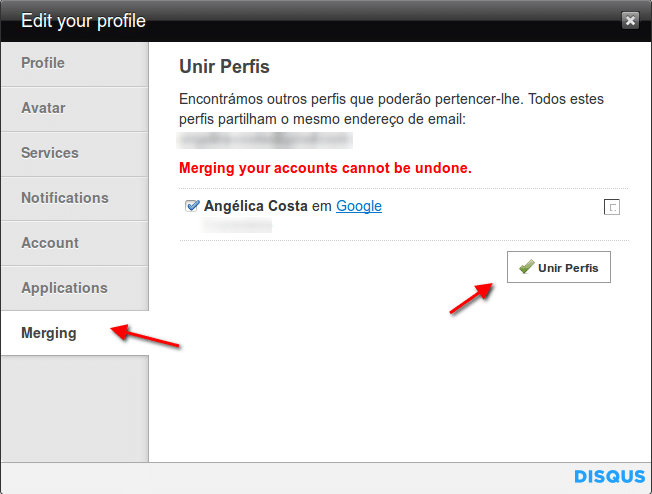
Task: Click the red merge warning text
Action: point(325,167)
